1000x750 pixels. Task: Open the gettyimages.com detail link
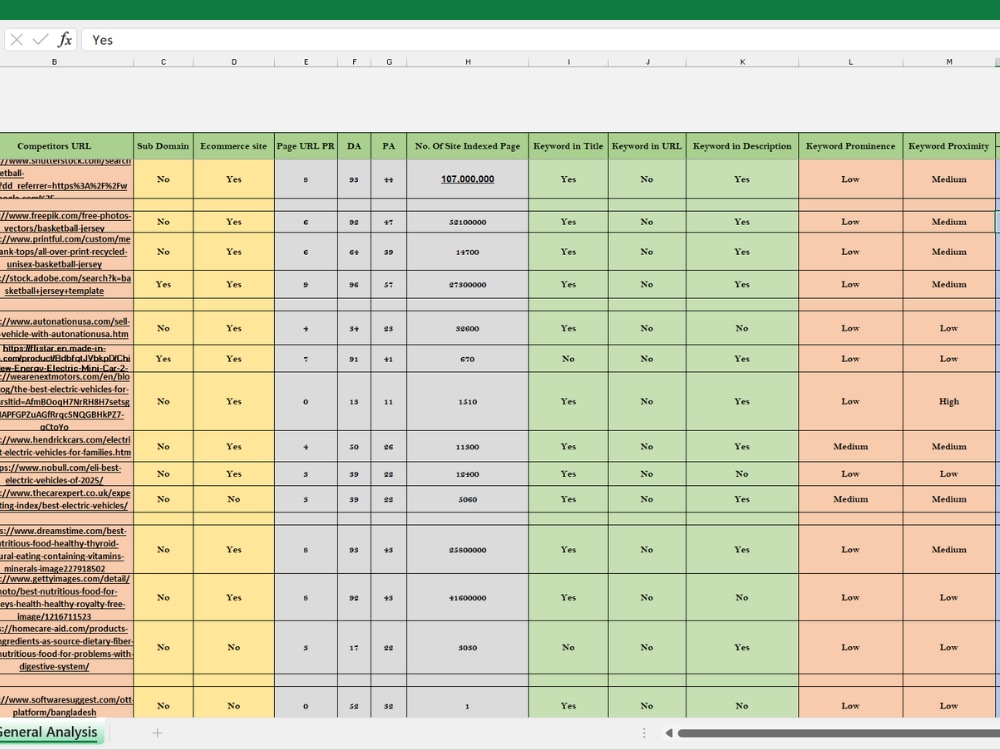(65, 598)
